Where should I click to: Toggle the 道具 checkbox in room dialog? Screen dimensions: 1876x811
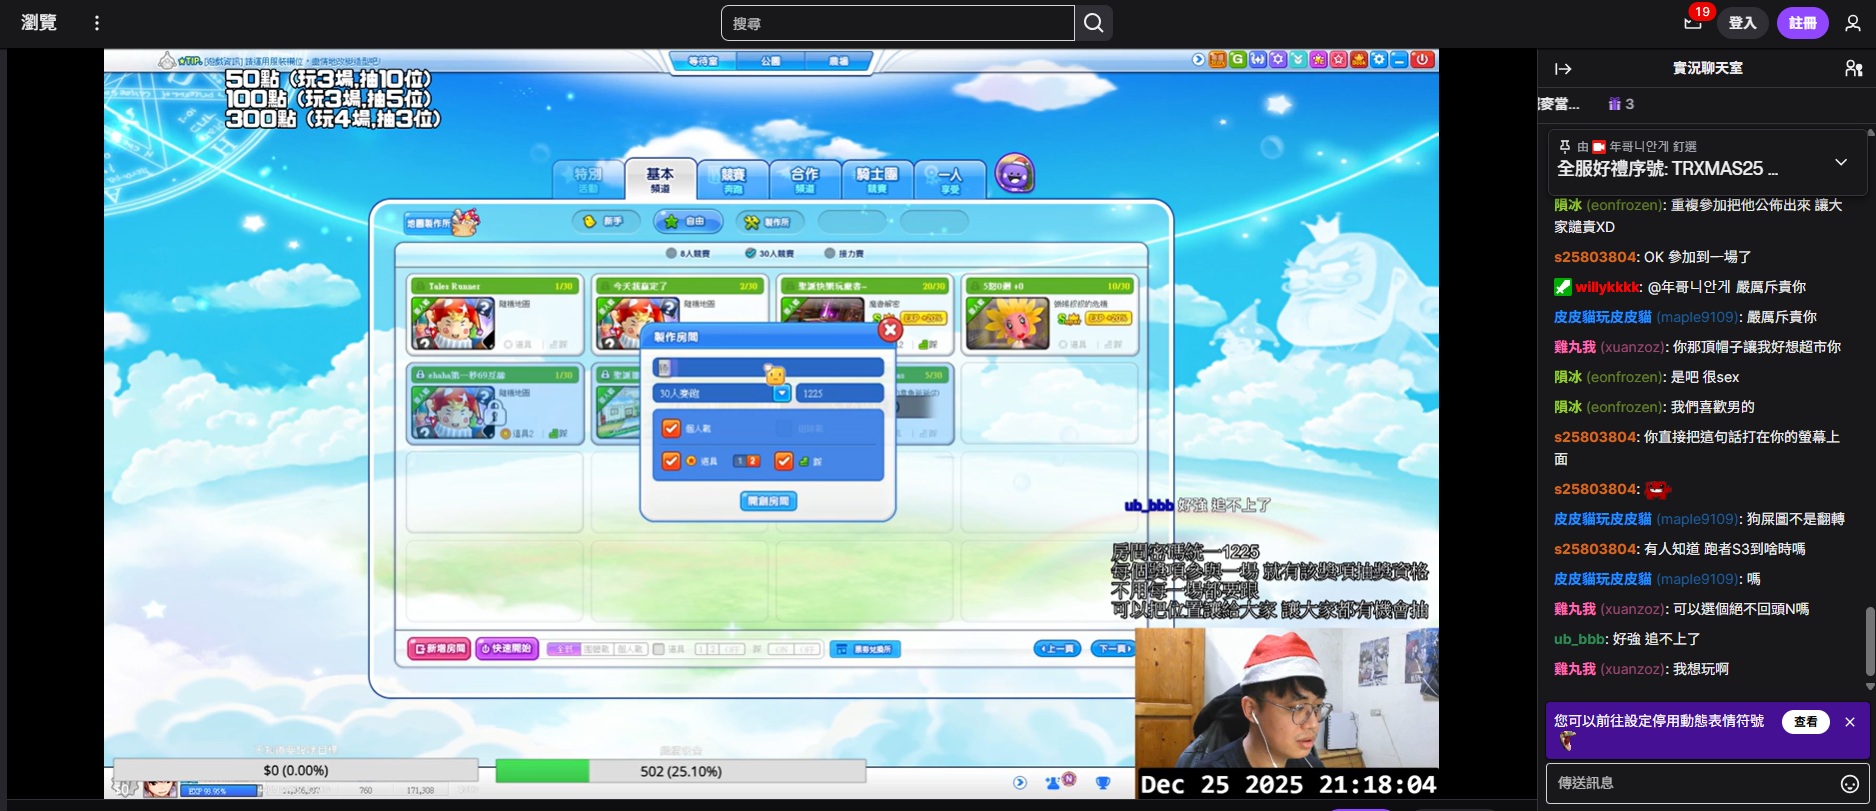(671, 461)
